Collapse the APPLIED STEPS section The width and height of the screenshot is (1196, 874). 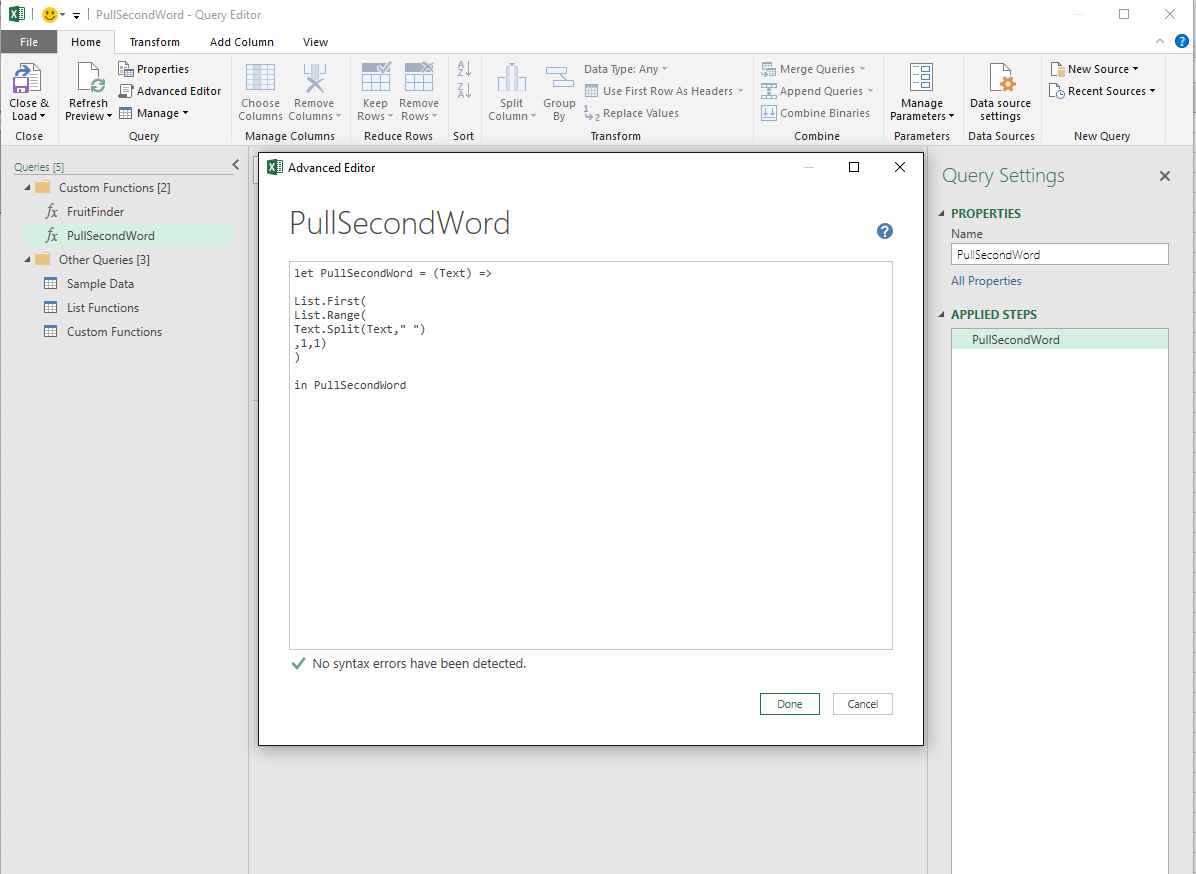pos(941,314)
